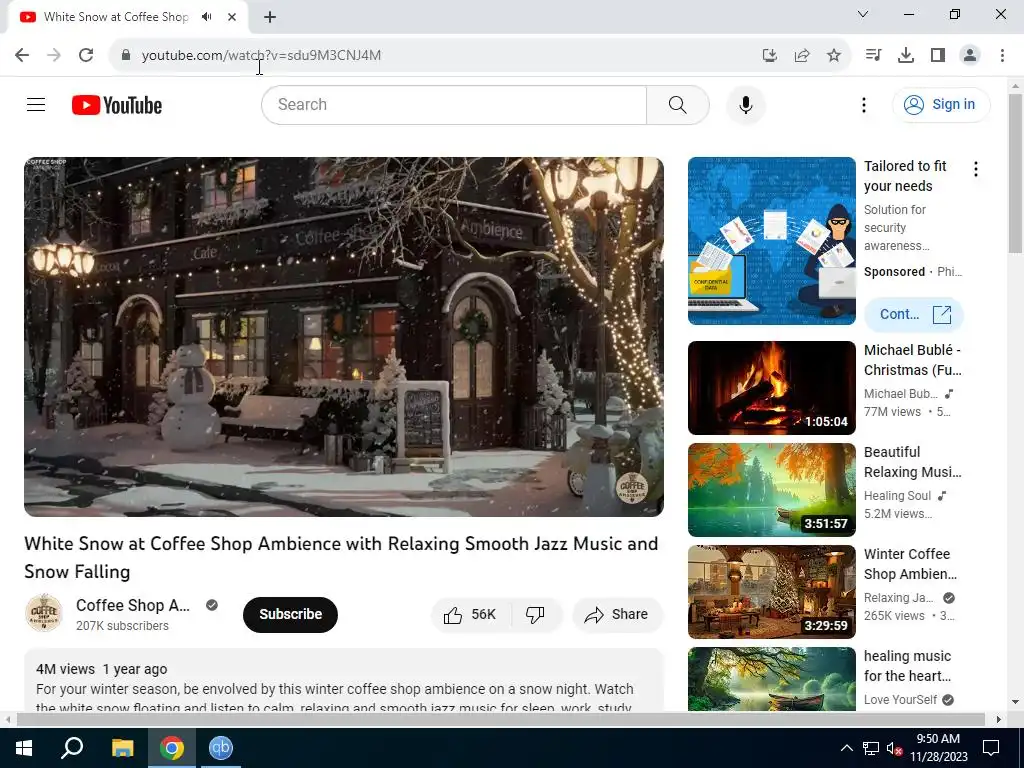Screen dimensions: 1024x768
Task: Expand video description at 4M views
Action: pyautogui.click(x=344, y=680)
